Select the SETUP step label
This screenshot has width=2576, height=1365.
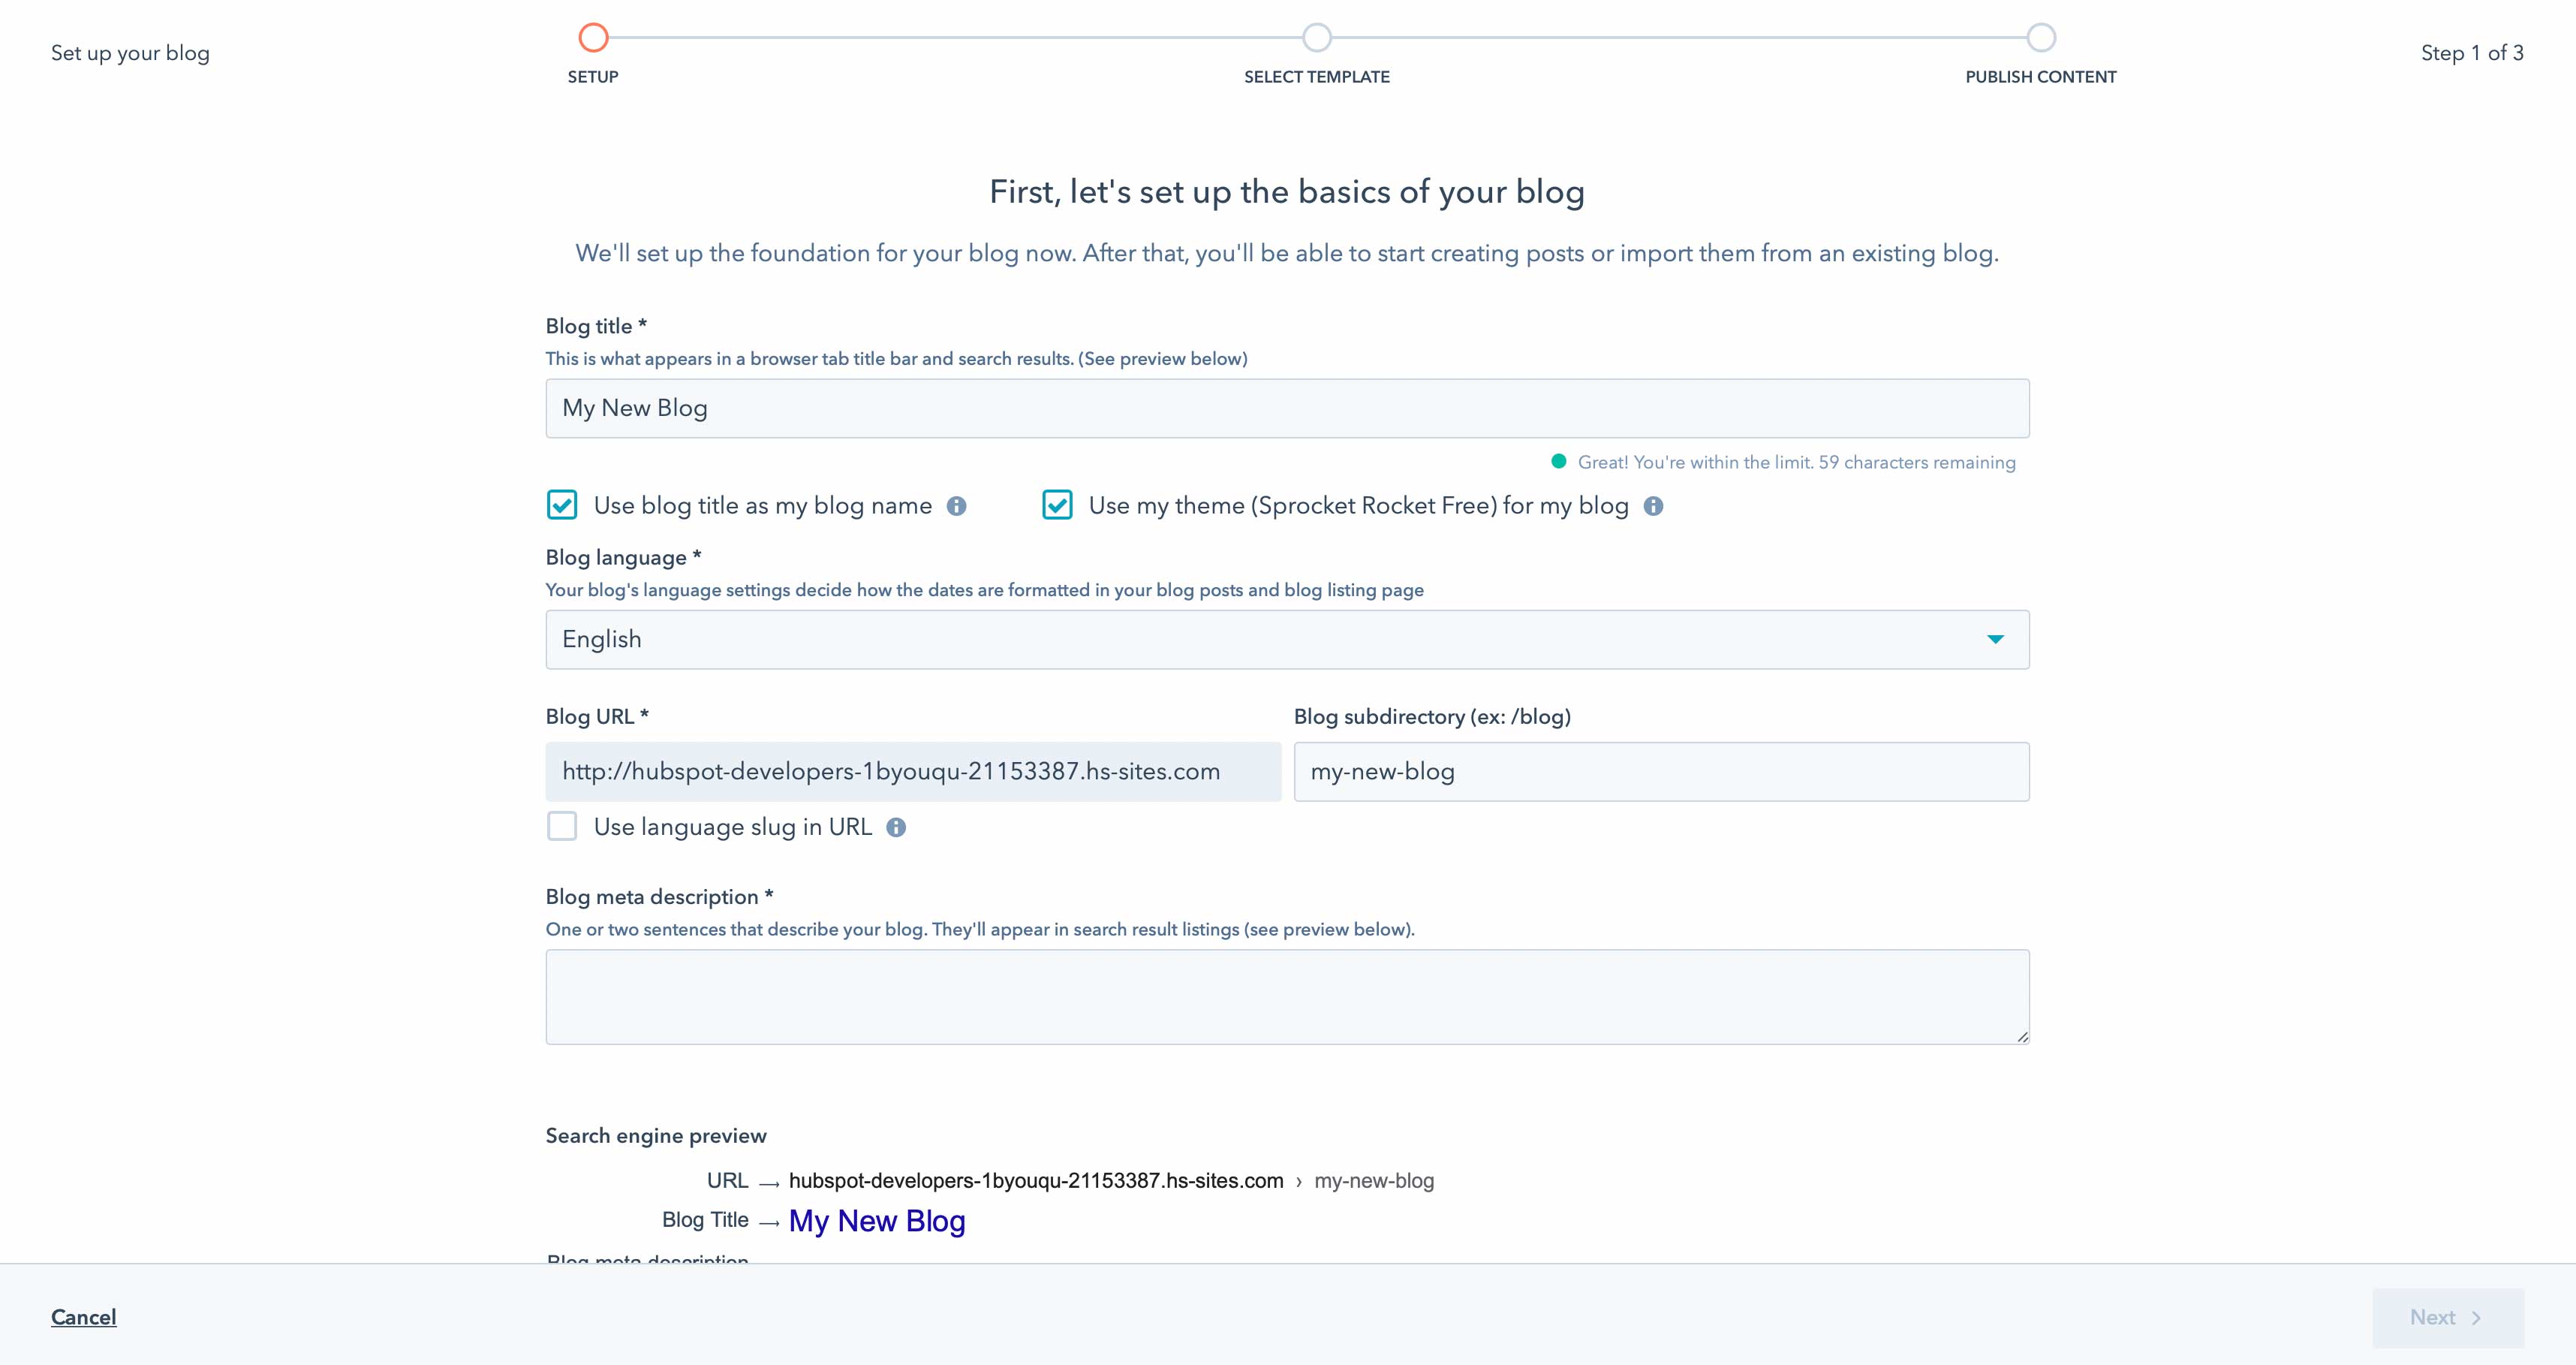pyautogui.click(x=592, y=77)
